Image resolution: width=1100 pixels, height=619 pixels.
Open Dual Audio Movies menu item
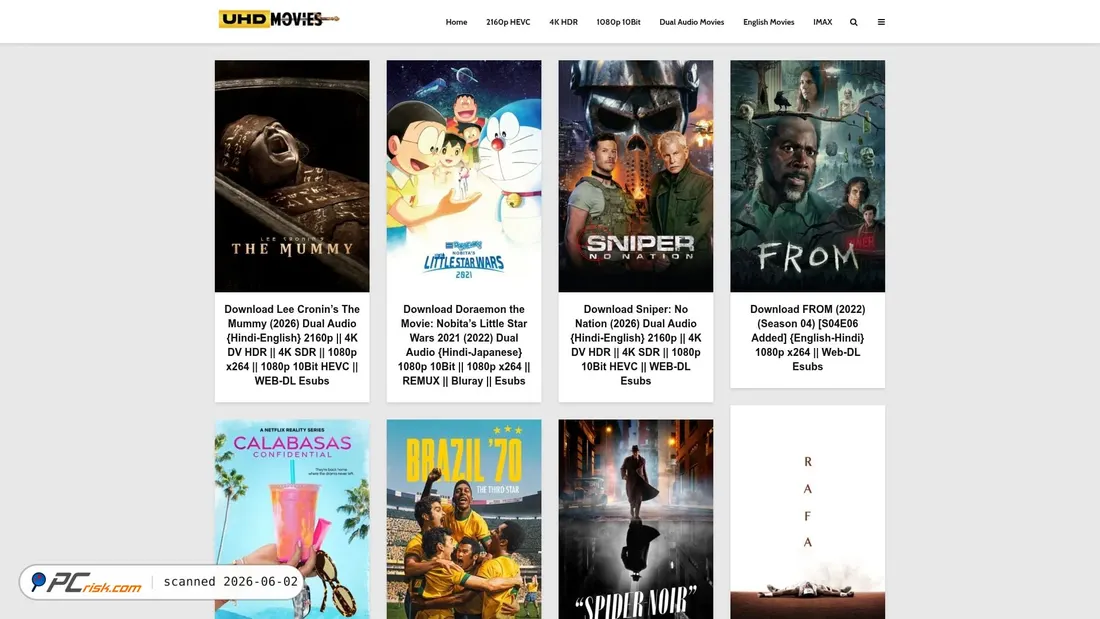click(x=691, y=22)
